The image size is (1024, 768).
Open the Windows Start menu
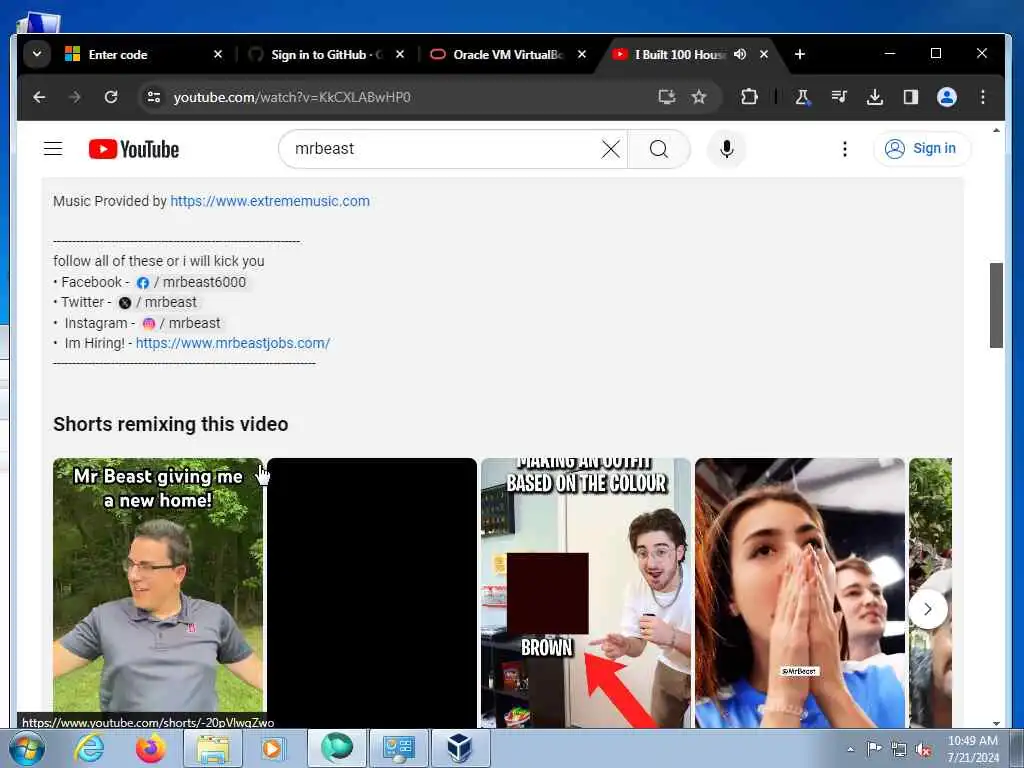27,748
